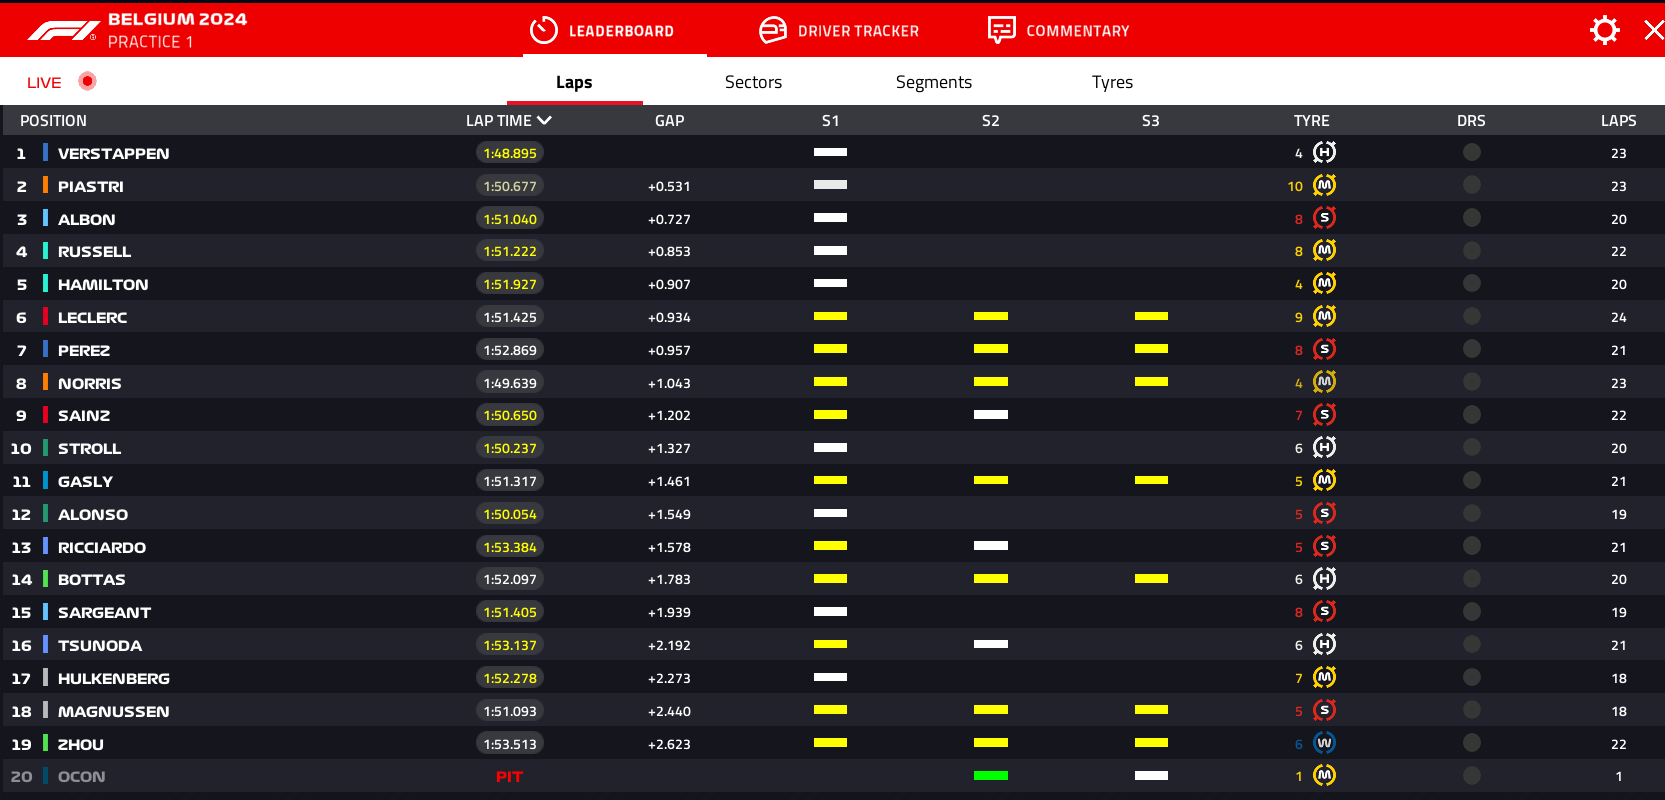This screenshot has height=800, width=1665.
Task: Click Stroll's lap time 1:50.237
Action: (x=510, y=448)
